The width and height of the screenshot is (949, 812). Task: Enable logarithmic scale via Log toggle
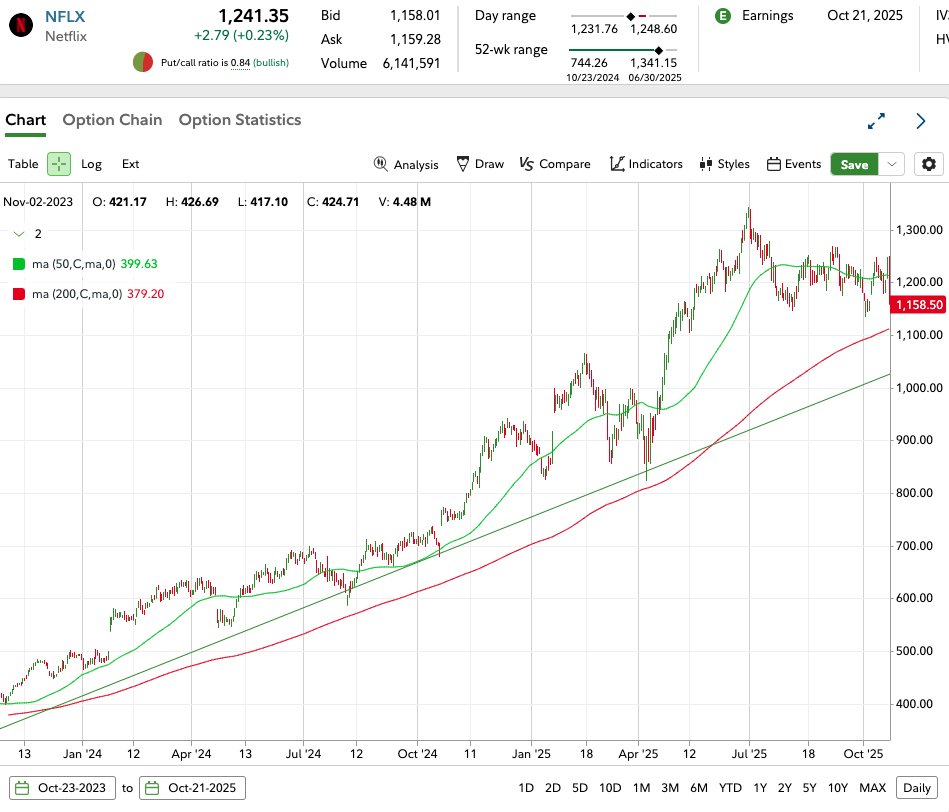click(x=92, y=163)
